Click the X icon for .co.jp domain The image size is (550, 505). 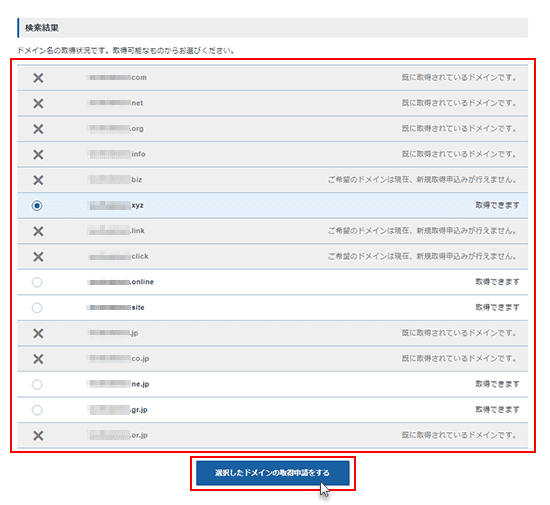pyautogui.click(x=38, y=359)
